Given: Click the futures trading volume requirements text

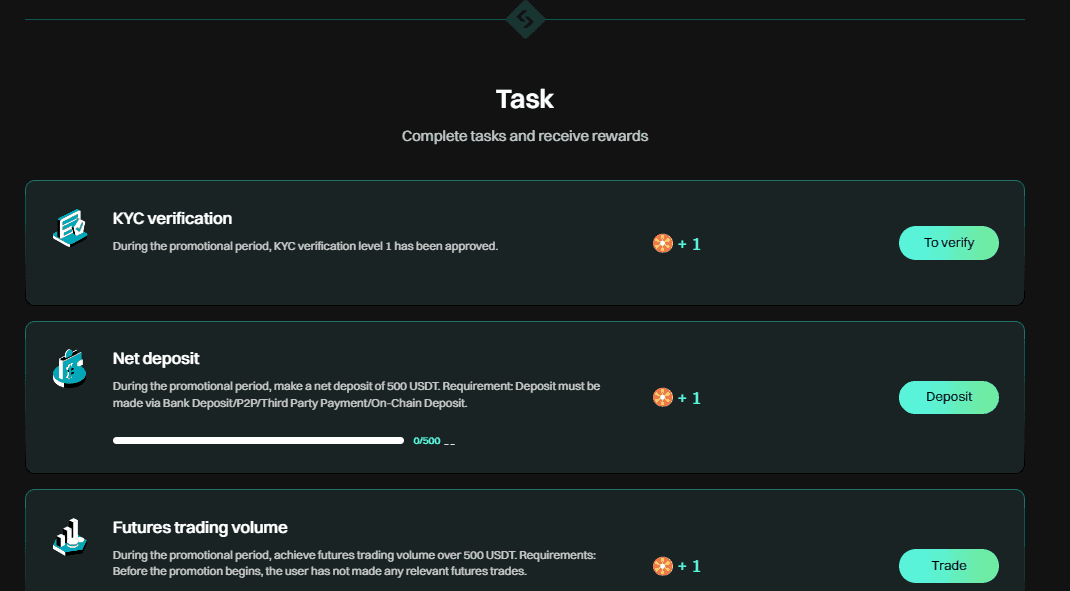Looking at the screenshot, I should click(x=356, y=563).
